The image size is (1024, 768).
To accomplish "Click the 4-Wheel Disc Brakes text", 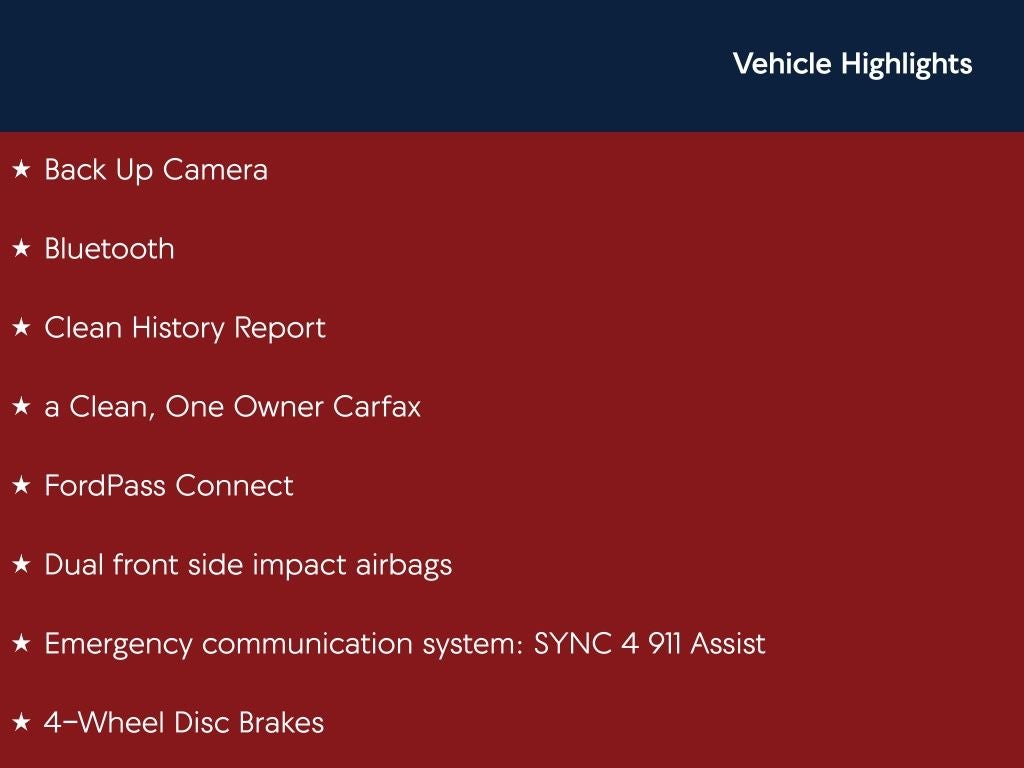I will tap(184, 723).
